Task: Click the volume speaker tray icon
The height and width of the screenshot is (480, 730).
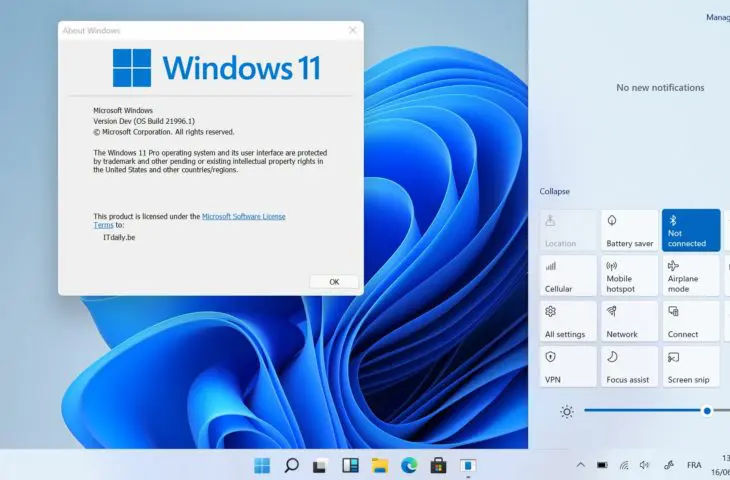Action: tap(645, 465)
